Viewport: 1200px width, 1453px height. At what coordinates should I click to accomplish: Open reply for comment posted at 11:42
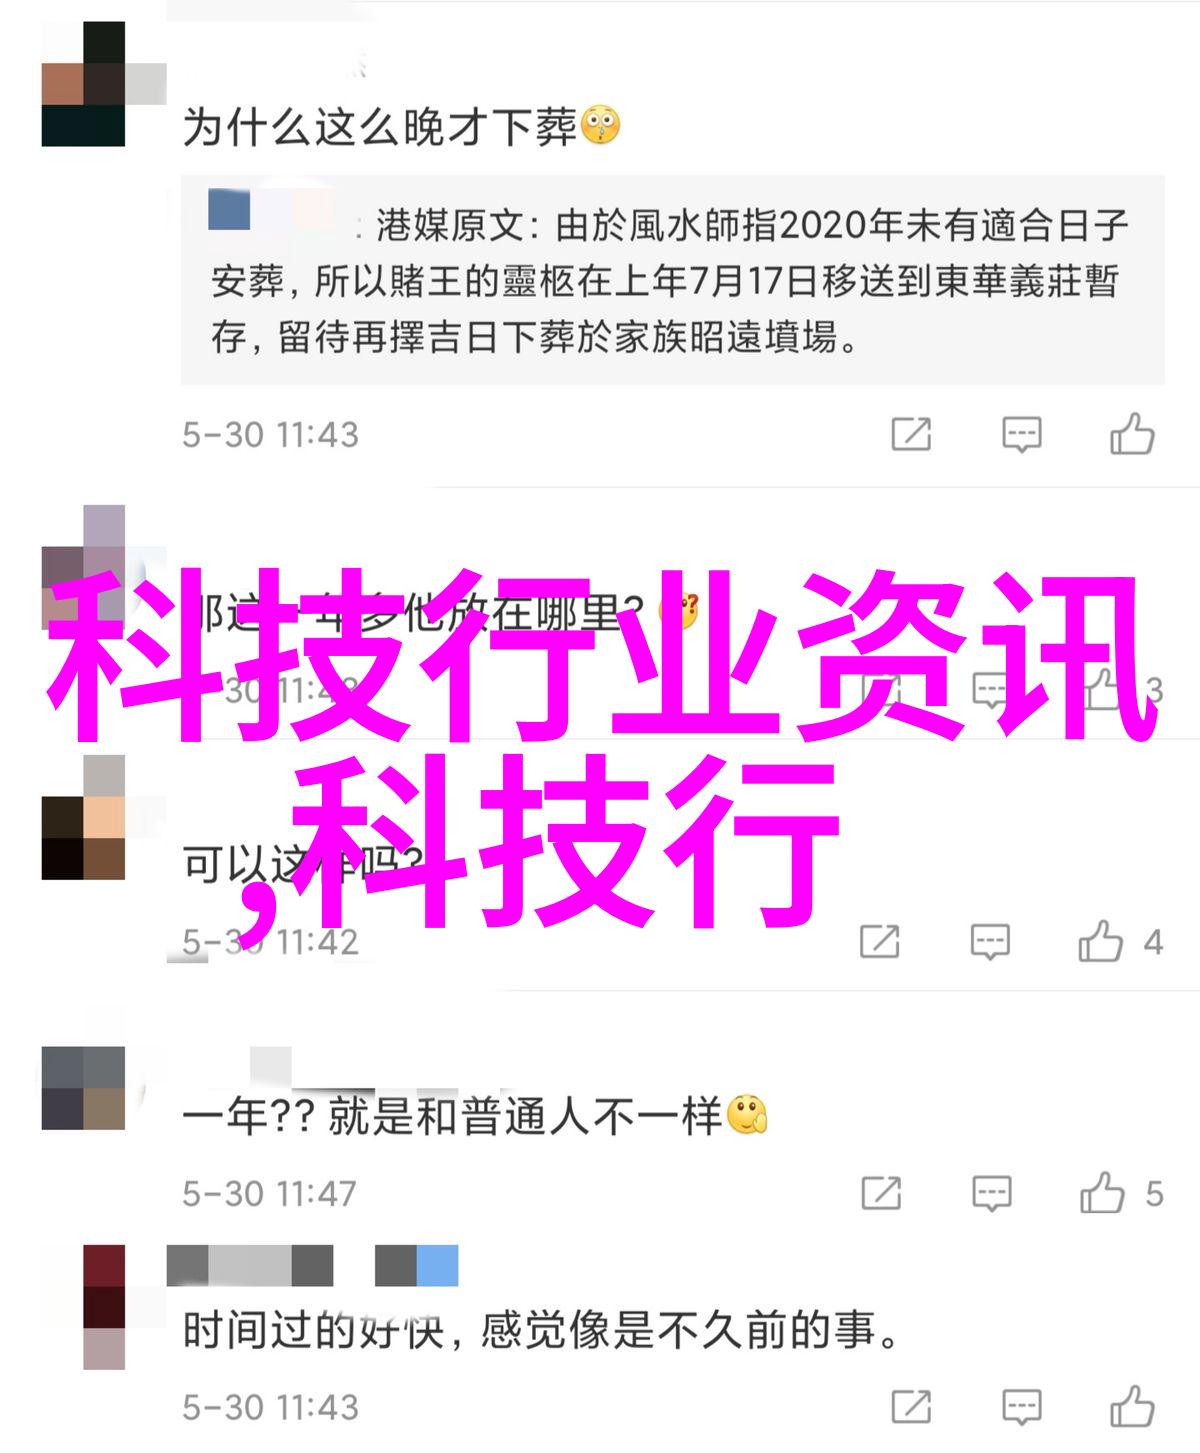990,942
